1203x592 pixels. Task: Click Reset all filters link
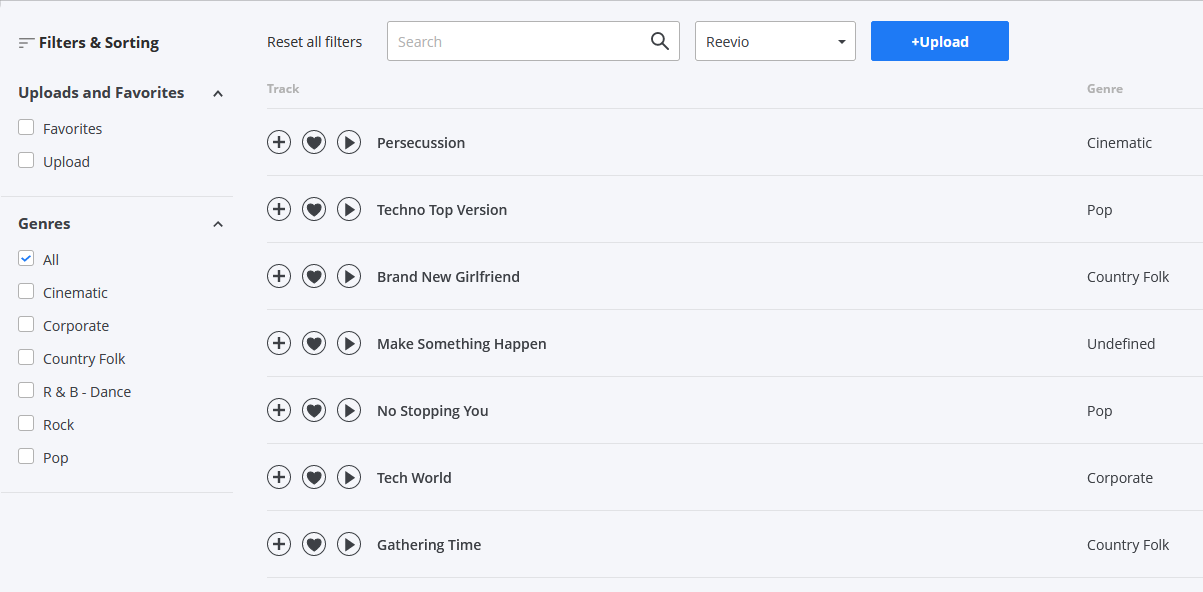(314, 42)
